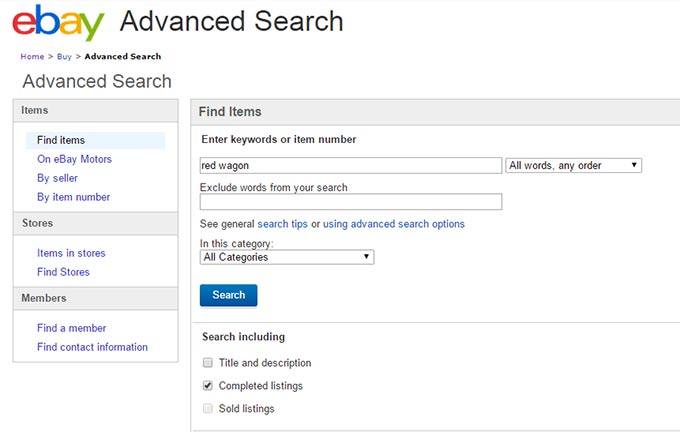Click the eBay logo
This screenshot has width=680, height=432.
point(58,23)
